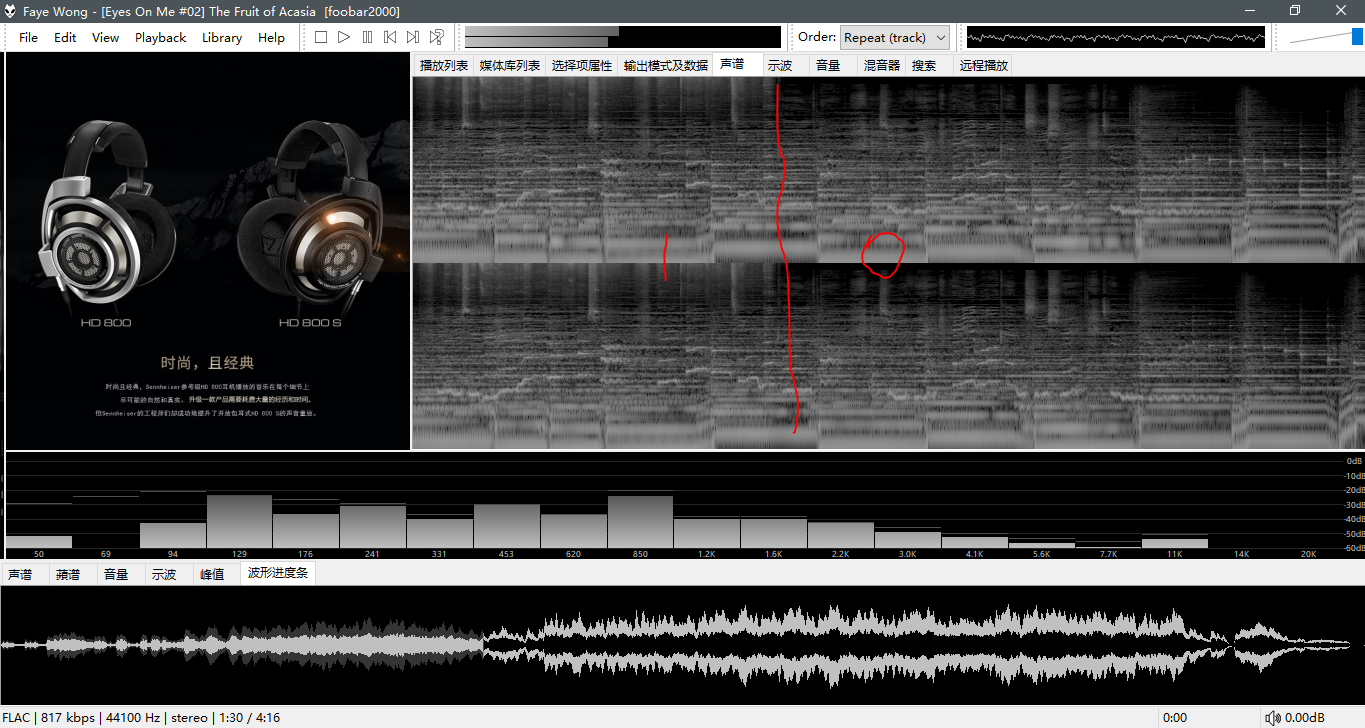
Task: Skip to the next track
Action: point(413,37)
